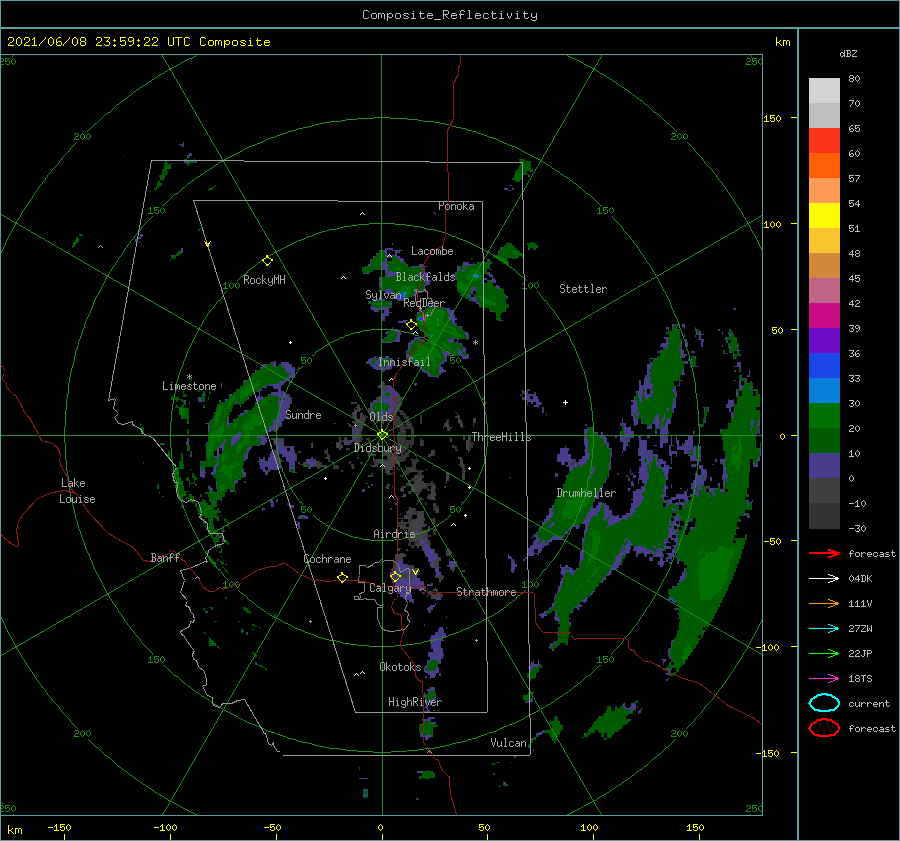Click the Okotoks town label
The image size is (900, 841).
pos(400,667)
